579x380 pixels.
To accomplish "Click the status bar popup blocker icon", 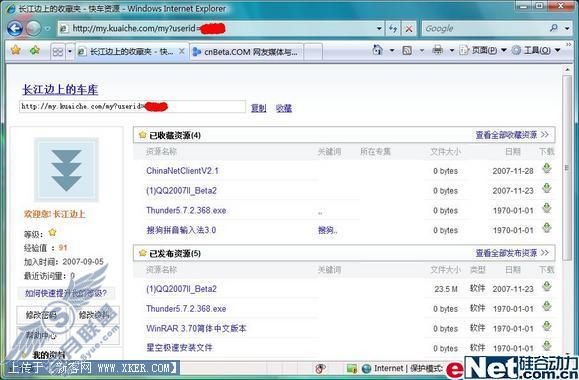I will pyautogui.click(x=321, y=368).
